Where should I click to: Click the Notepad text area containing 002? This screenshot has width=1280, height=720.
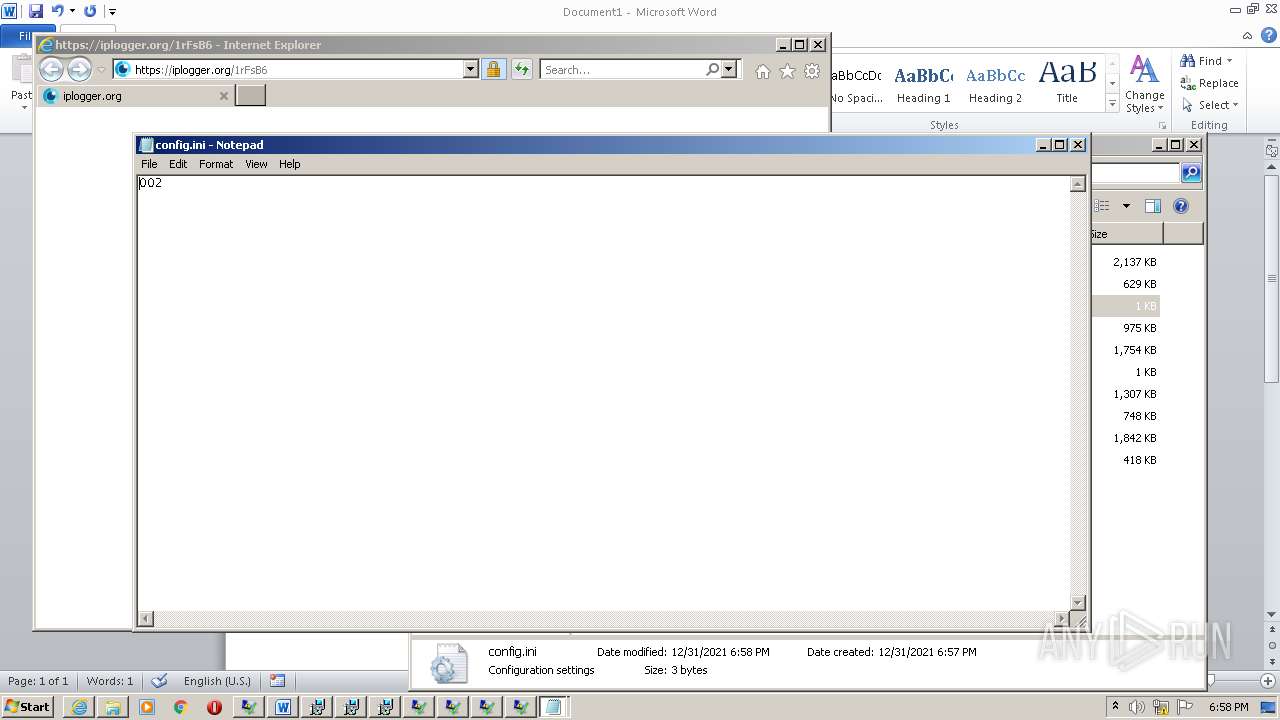pyautogui.click(x=604, y=393)
